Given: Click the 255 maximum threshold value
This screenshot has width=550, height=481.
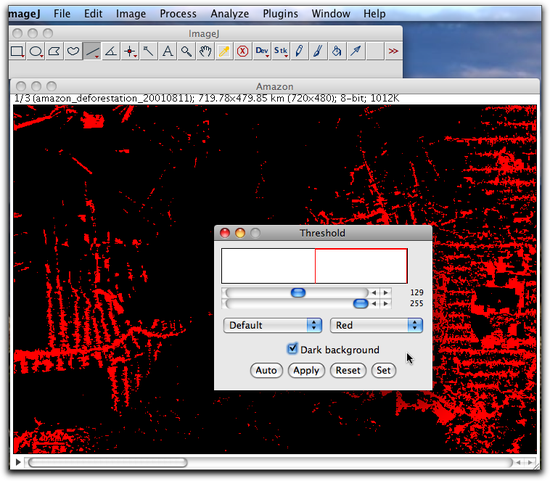Looking at the screenshot, I should (417, 303).
